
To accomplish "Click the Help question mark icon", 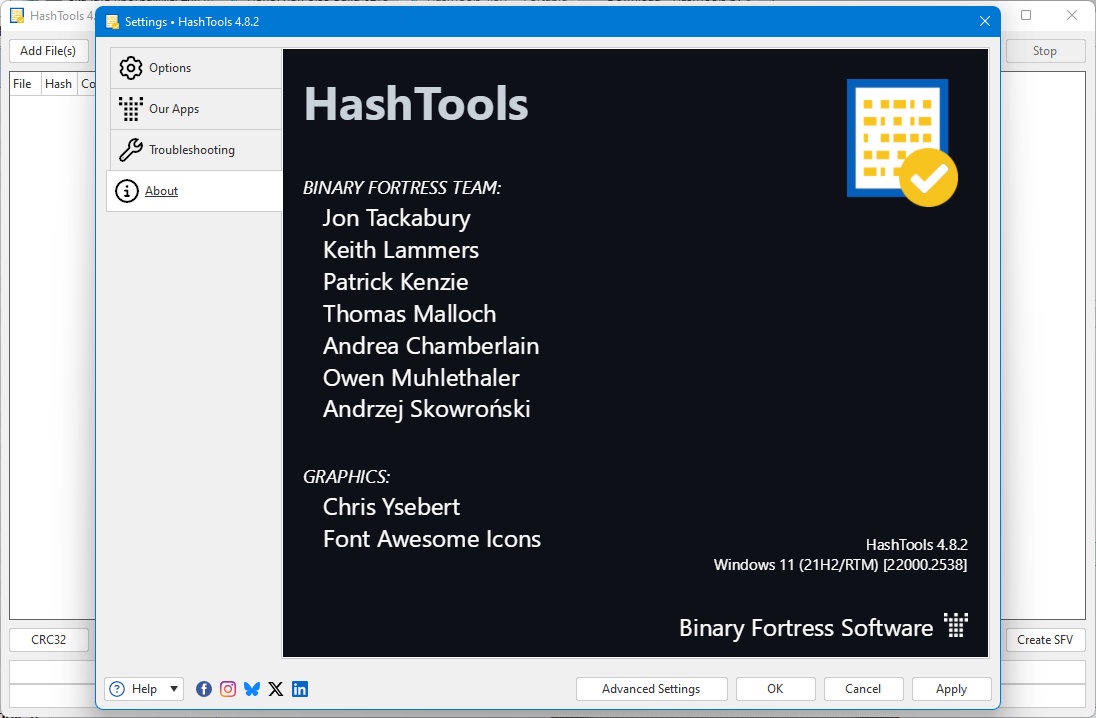I will coord(117,689).
